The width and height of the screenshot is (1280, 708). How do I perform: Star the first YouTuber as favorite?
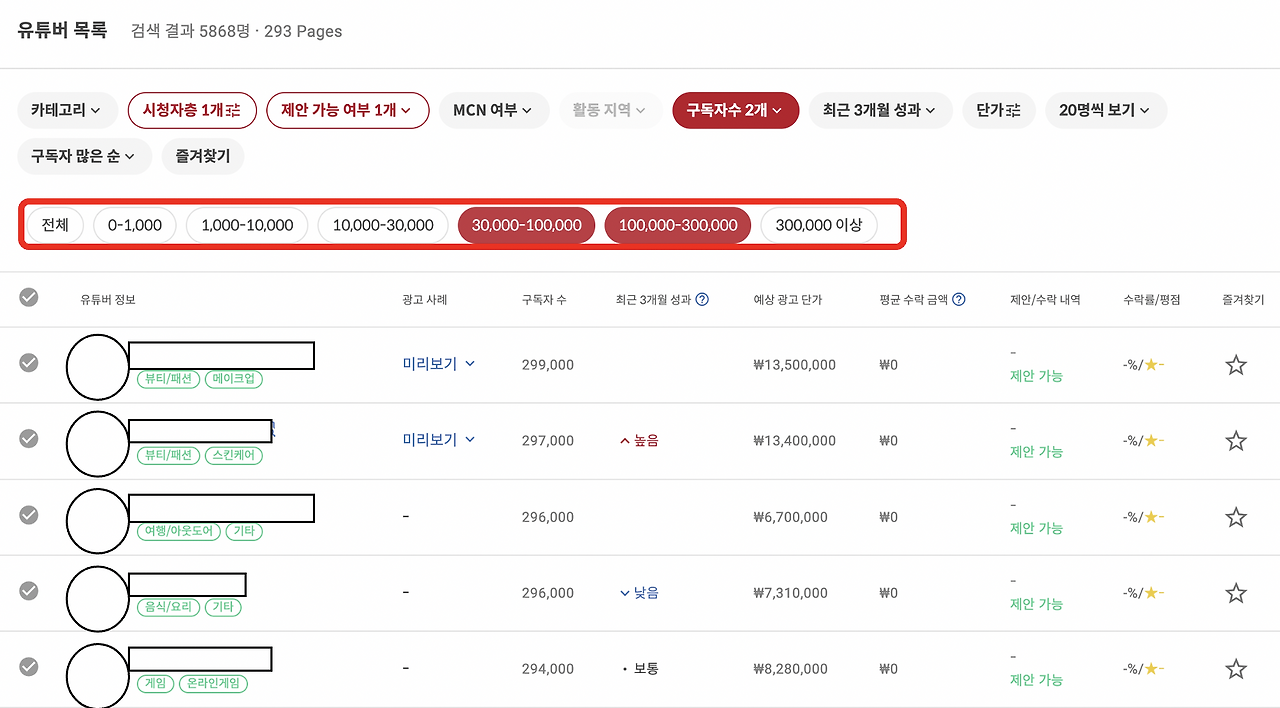(x=1236, y=364)
